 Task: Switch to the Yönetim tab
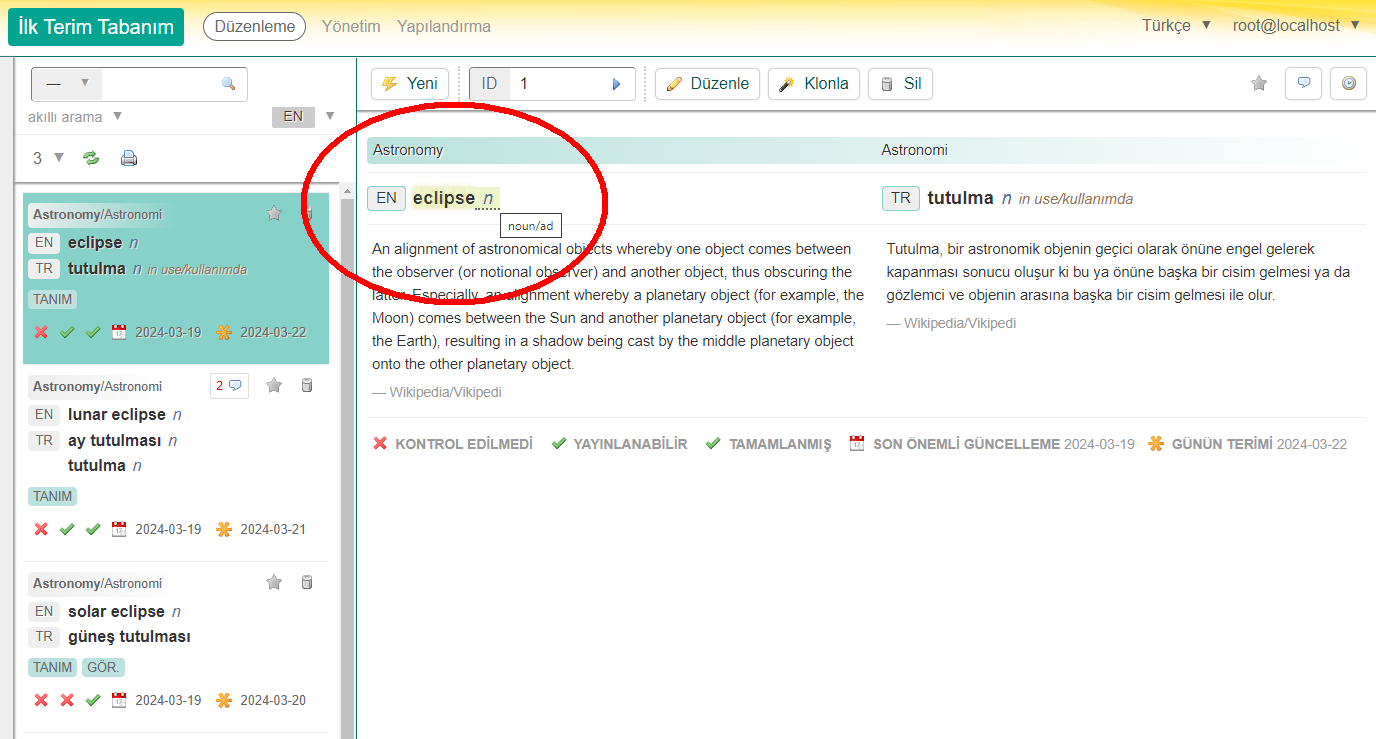[x=351, y=26]
